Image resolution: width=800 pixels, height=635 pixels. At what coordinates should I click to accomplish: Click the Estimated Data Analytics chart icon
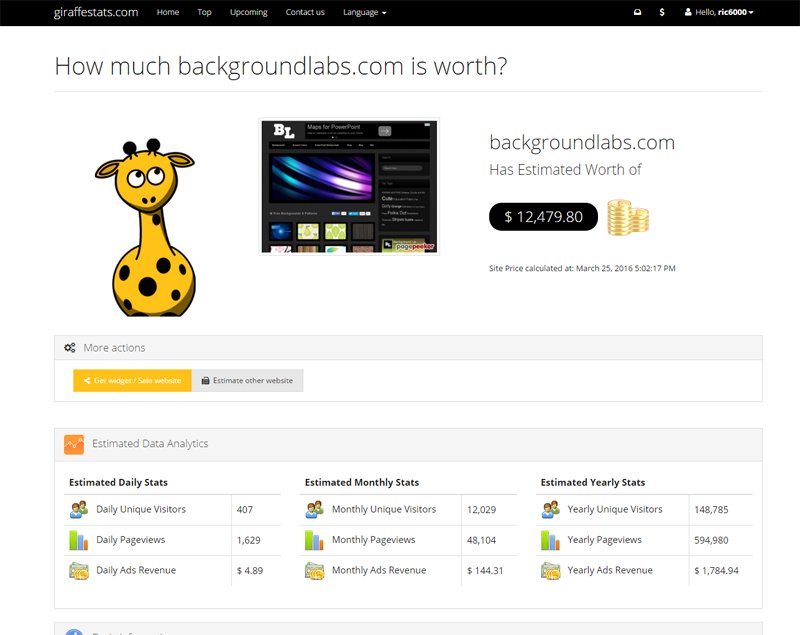74,444
